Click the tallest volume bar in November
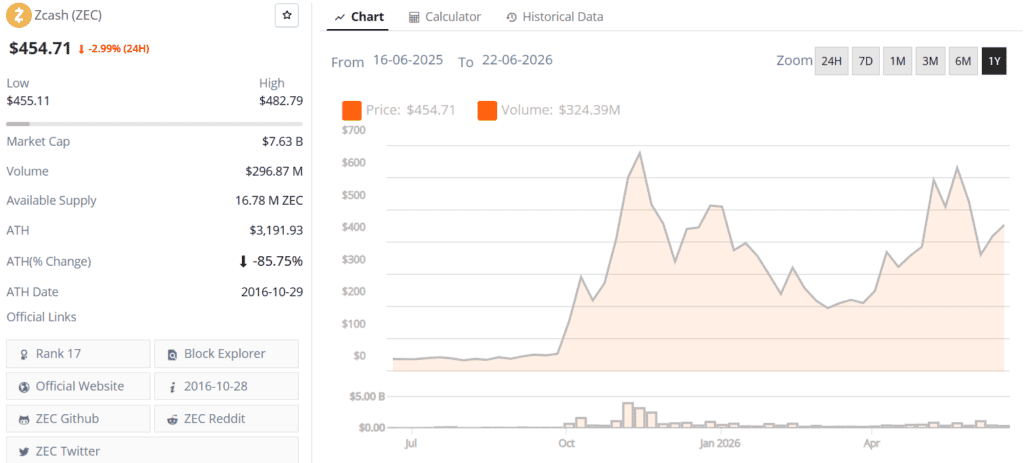The width and height of the screenshot is (1024, 463). pyautogui.click(x=628, y=415)
